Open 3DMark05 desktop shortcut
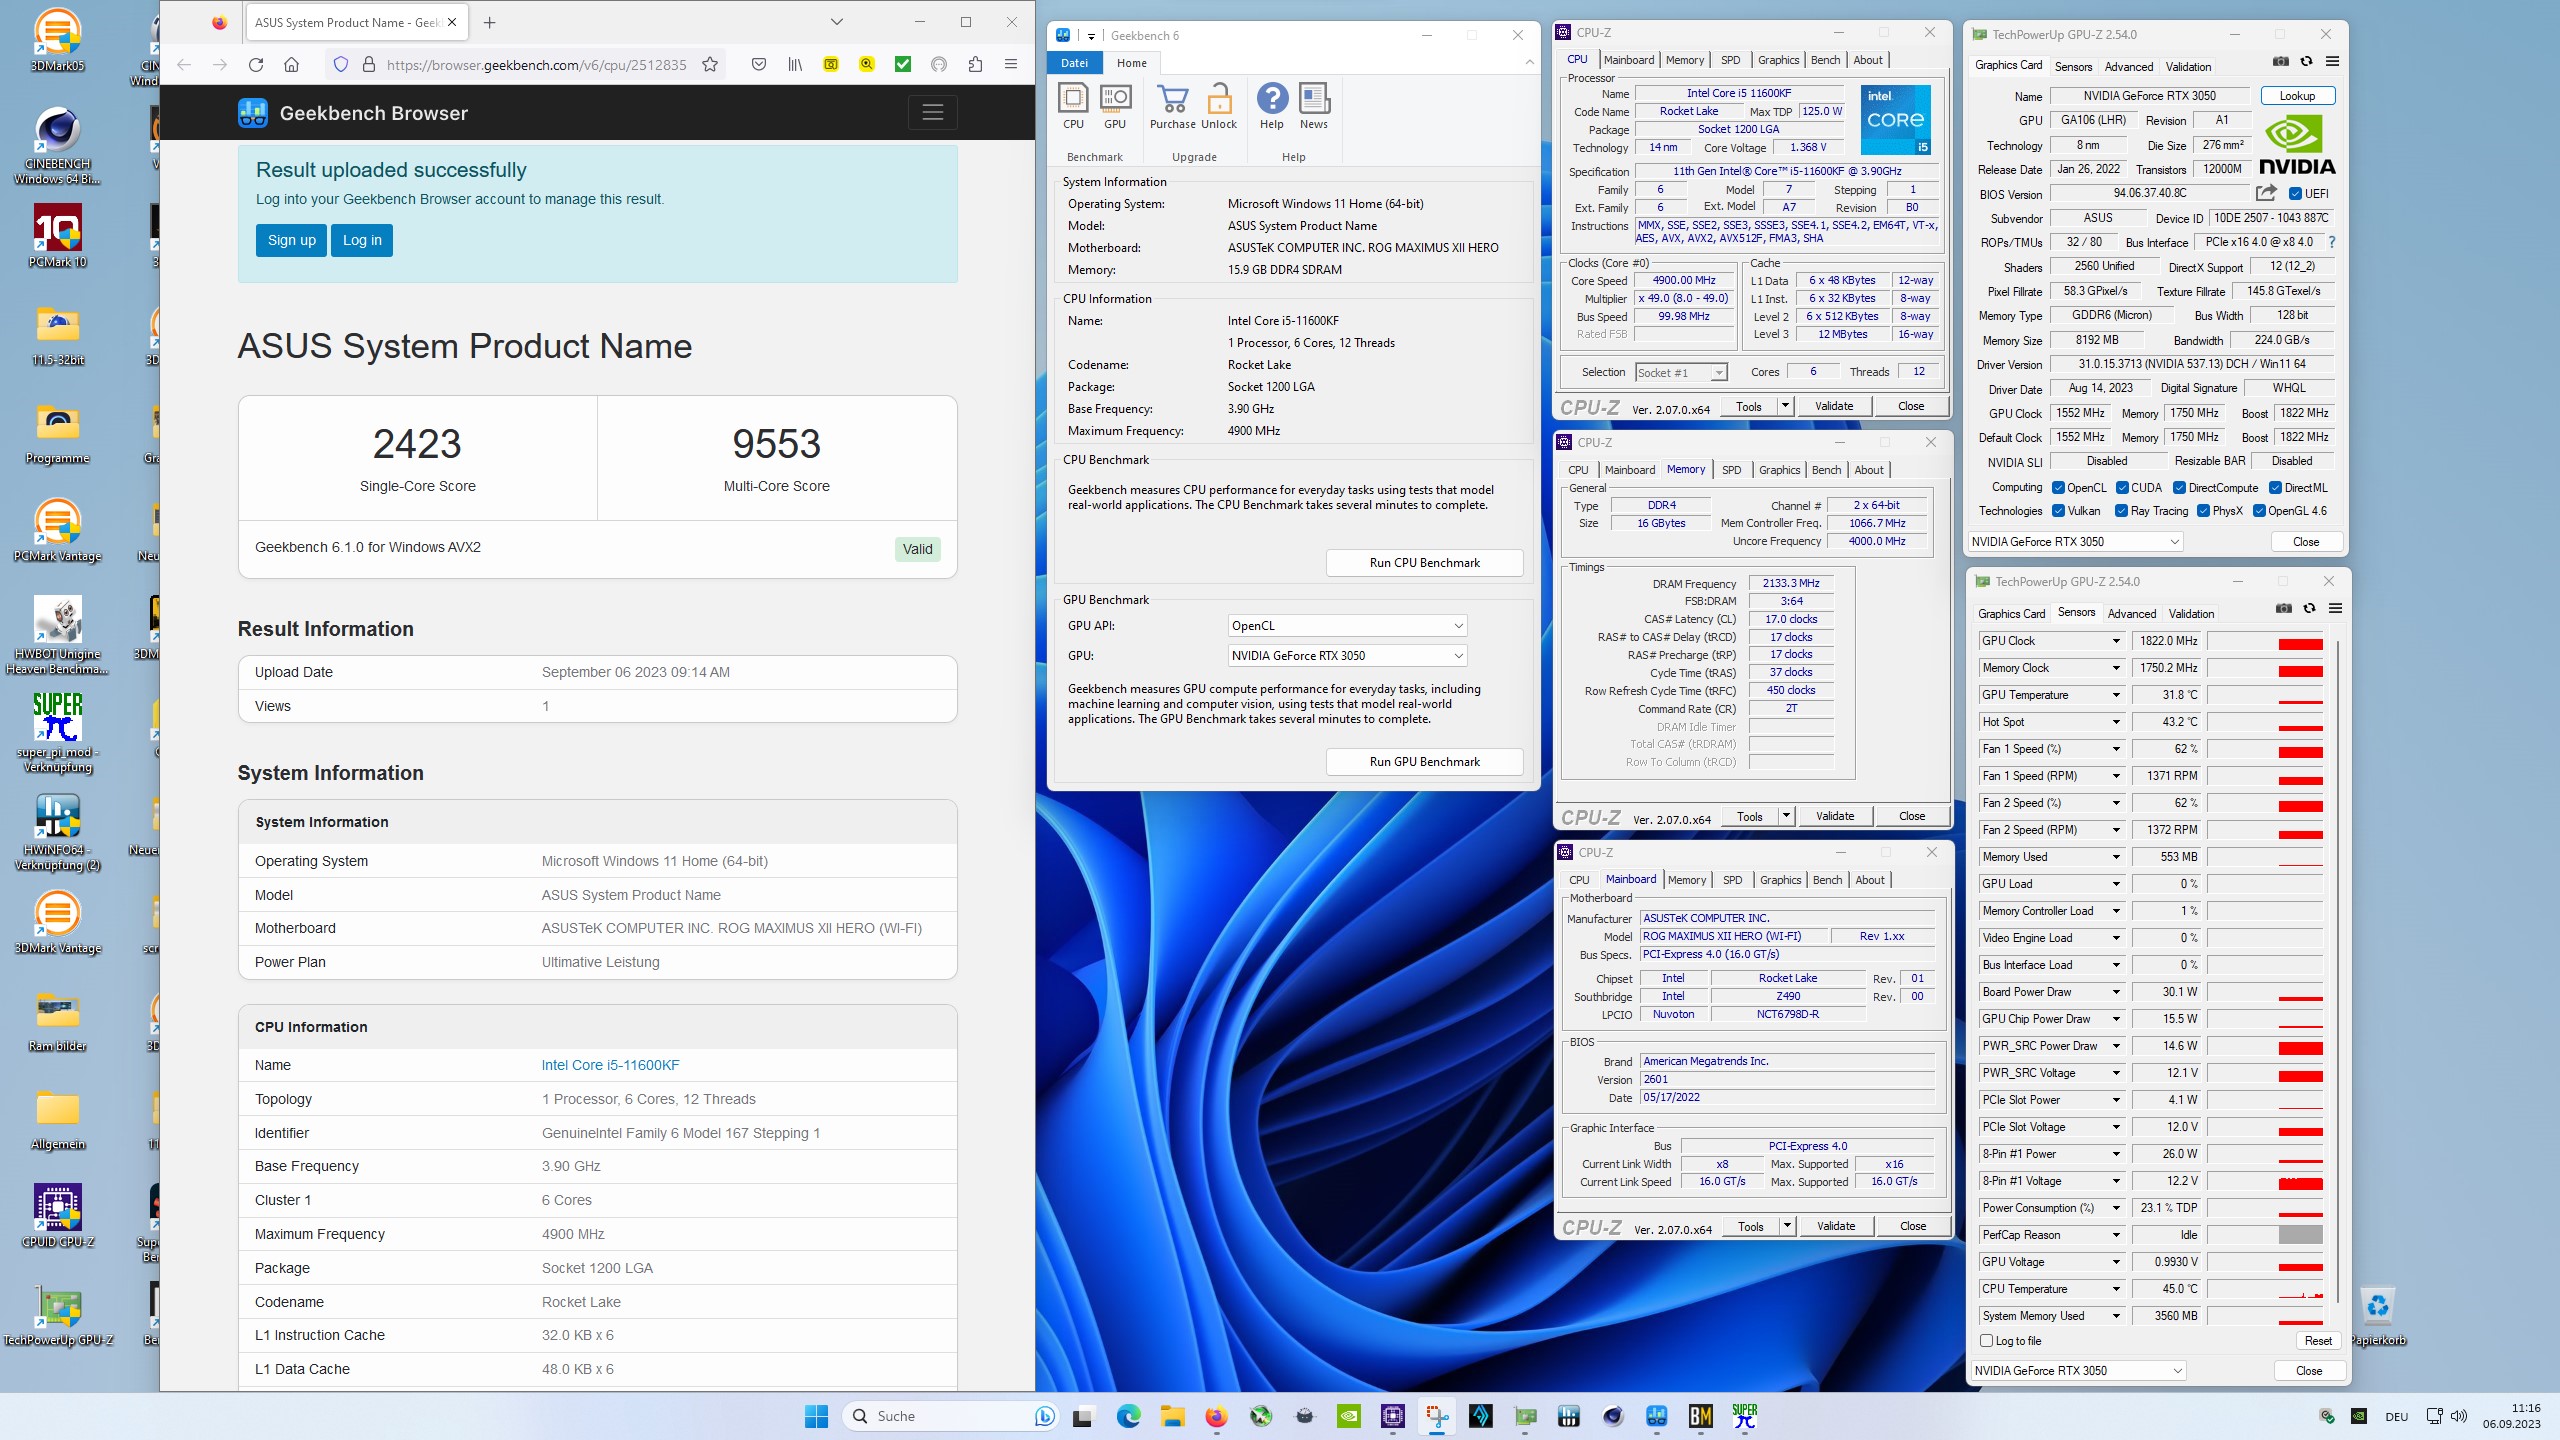This screenshot has width=2560, height=1440. coord(58,42)
